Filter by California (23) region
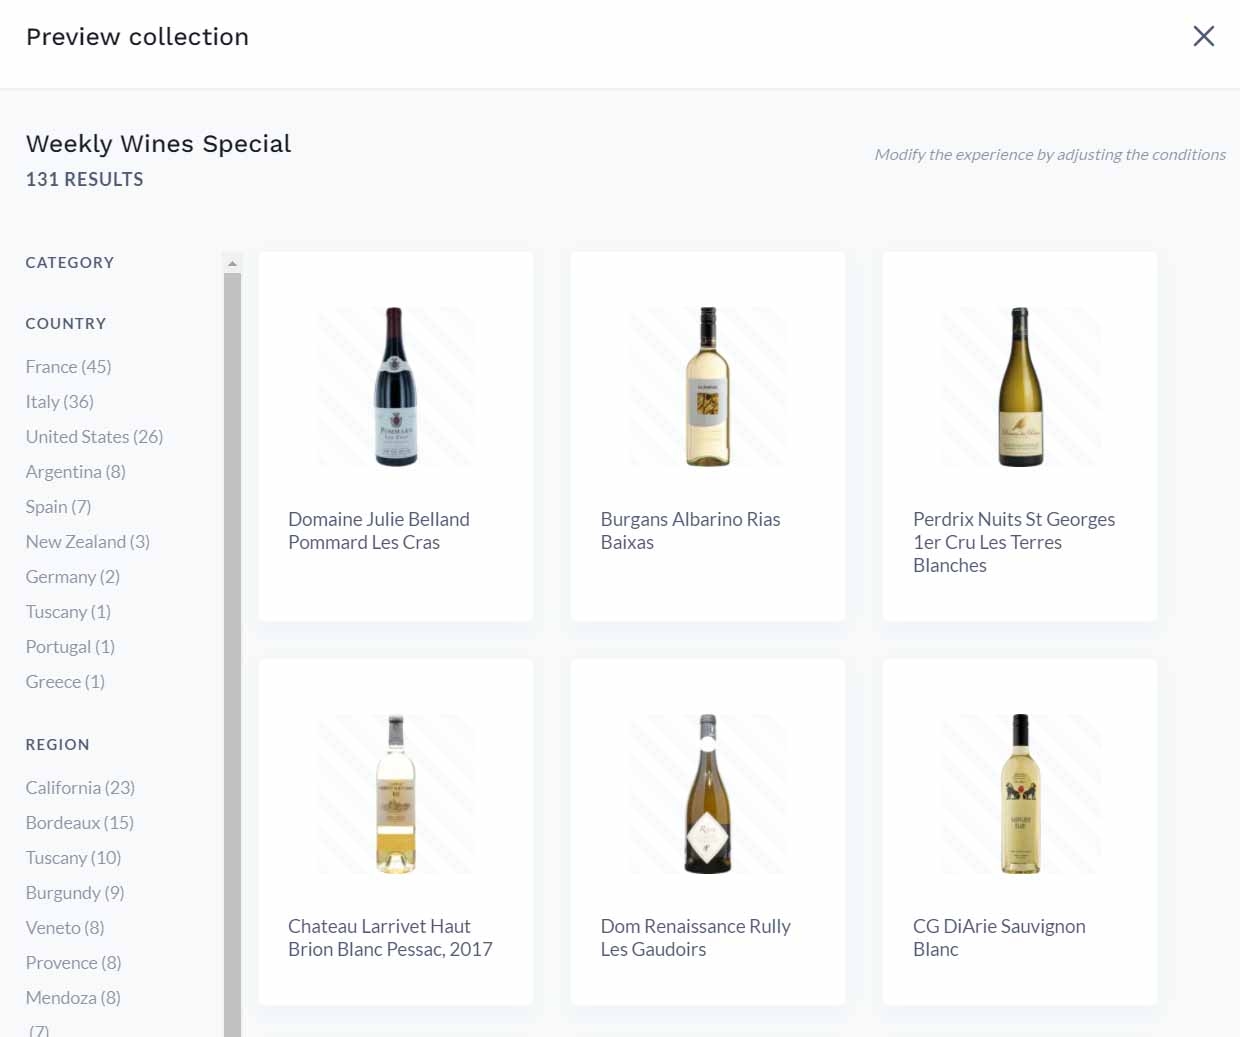1240x1037 pixels. coord(81,788)
